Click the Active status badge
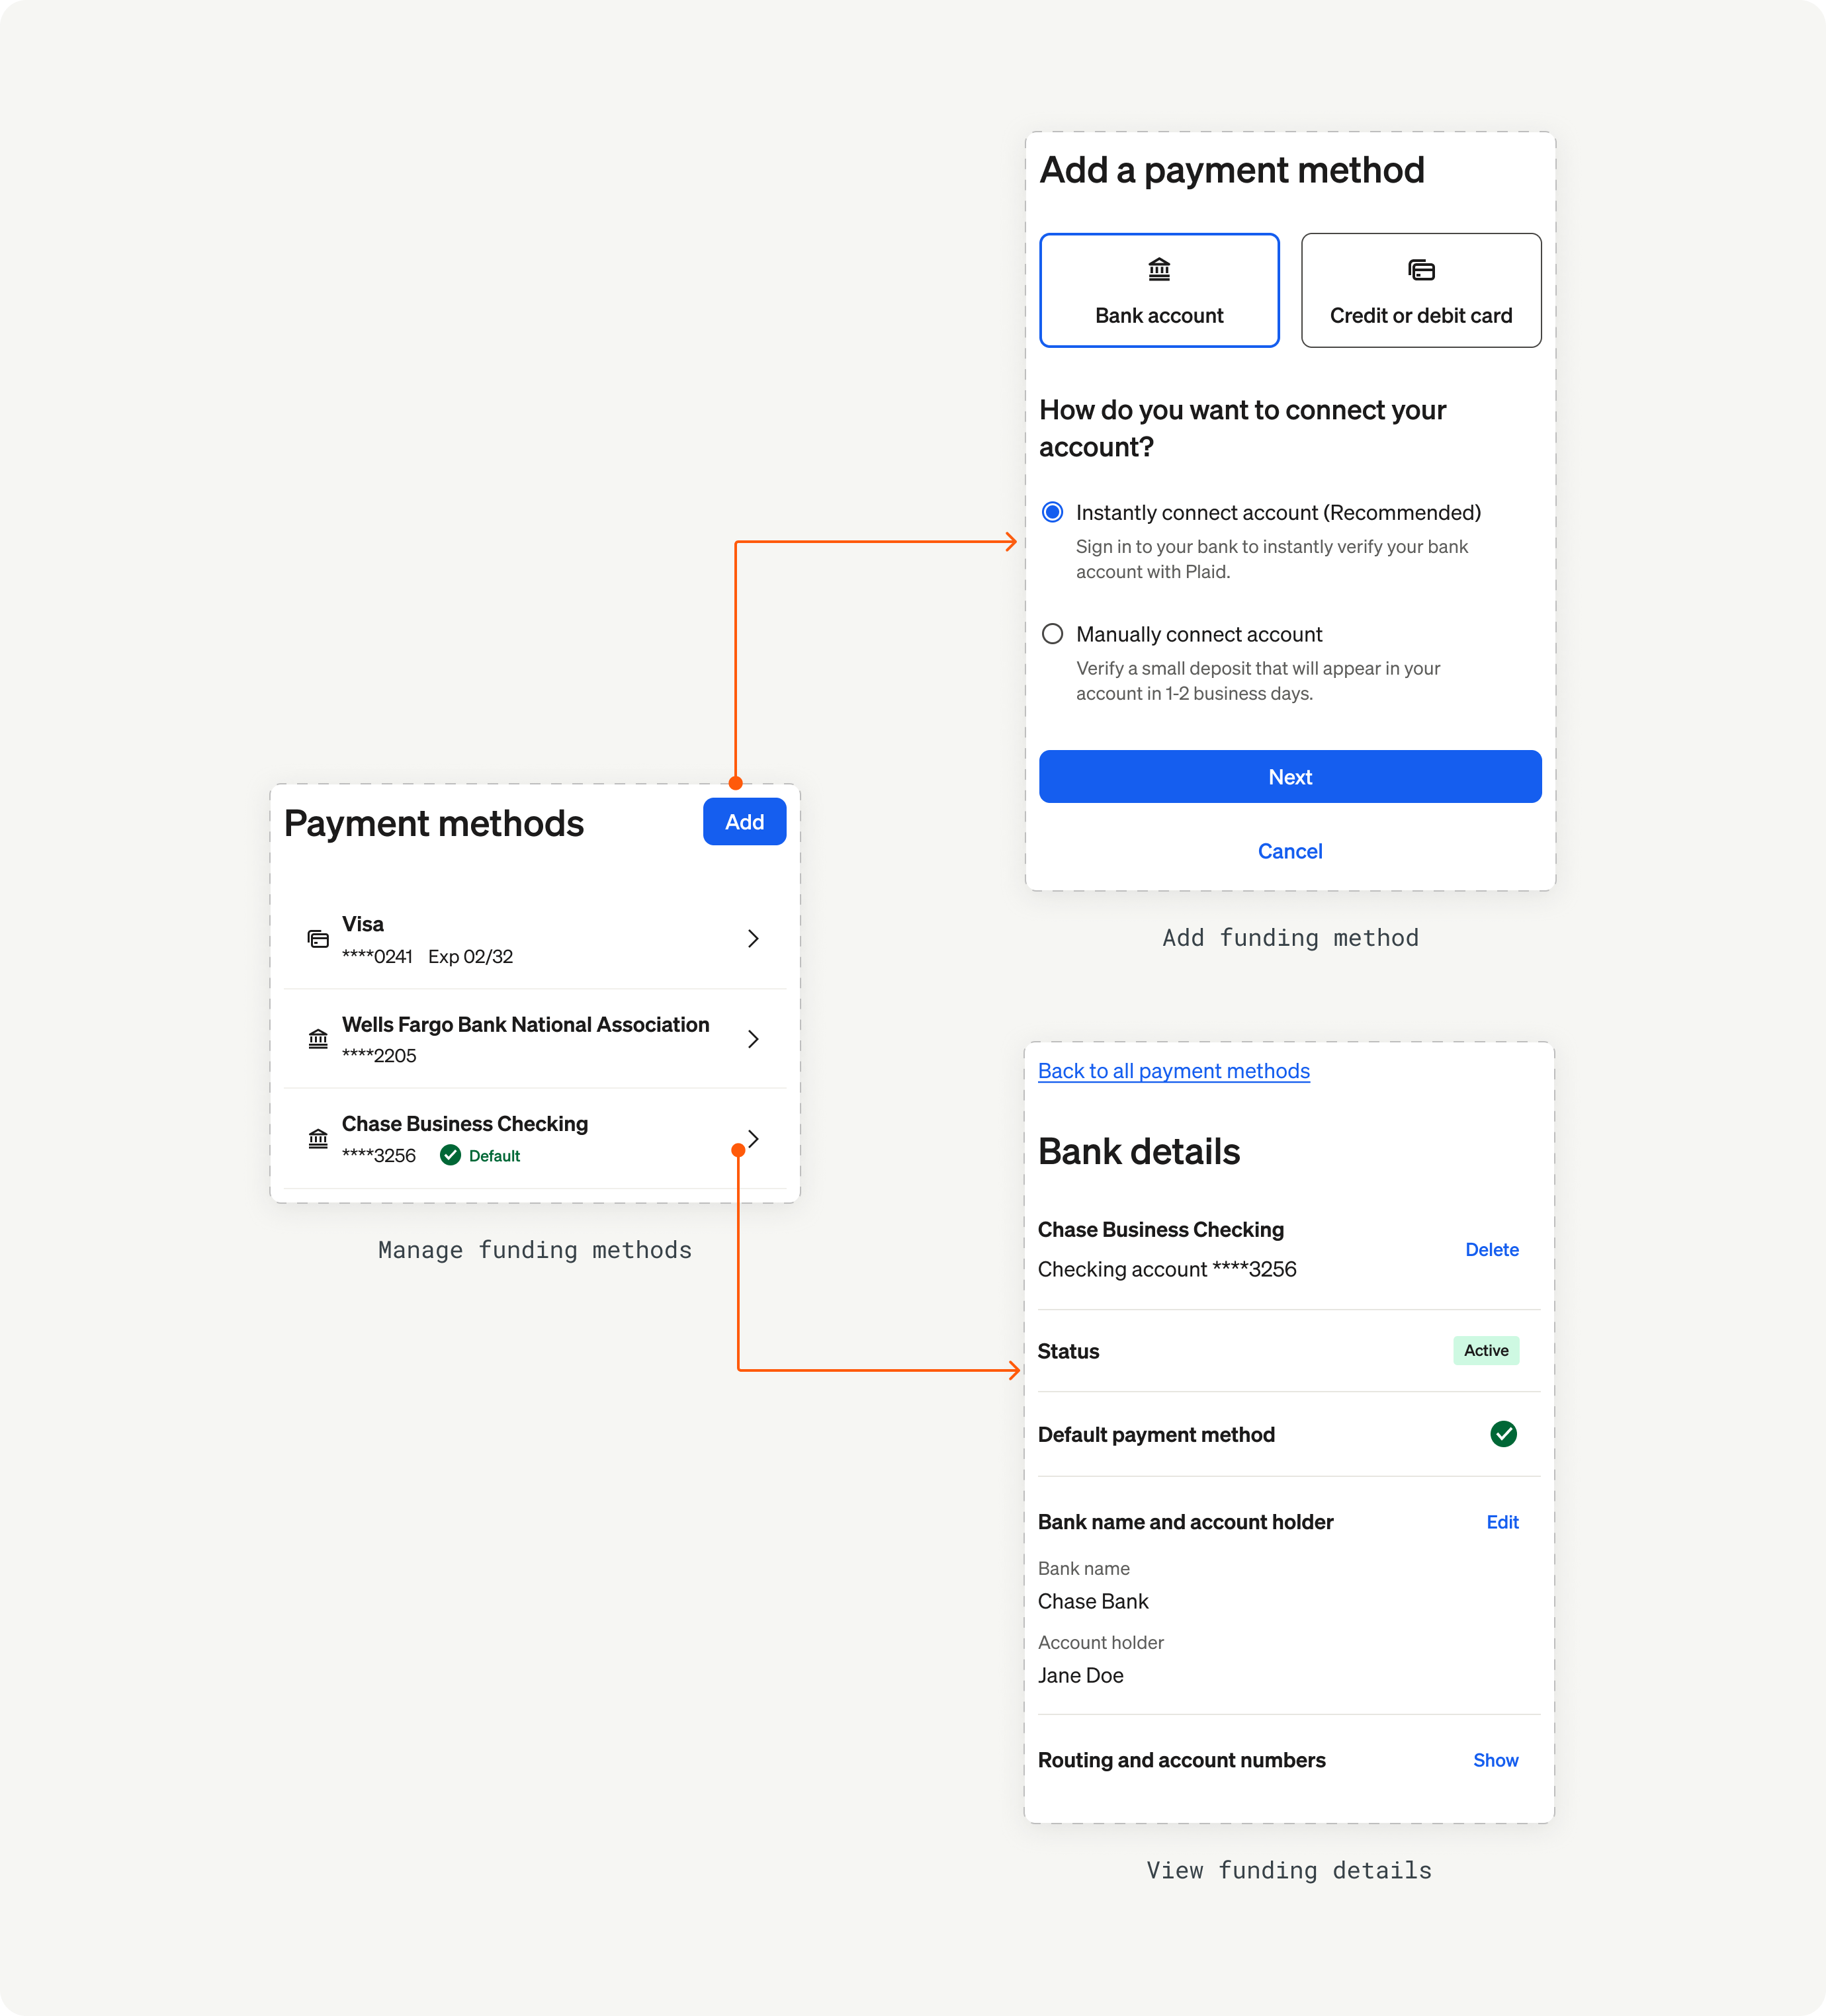Viewport: 1826px width, 2016px height. tap(1486, 1350)
